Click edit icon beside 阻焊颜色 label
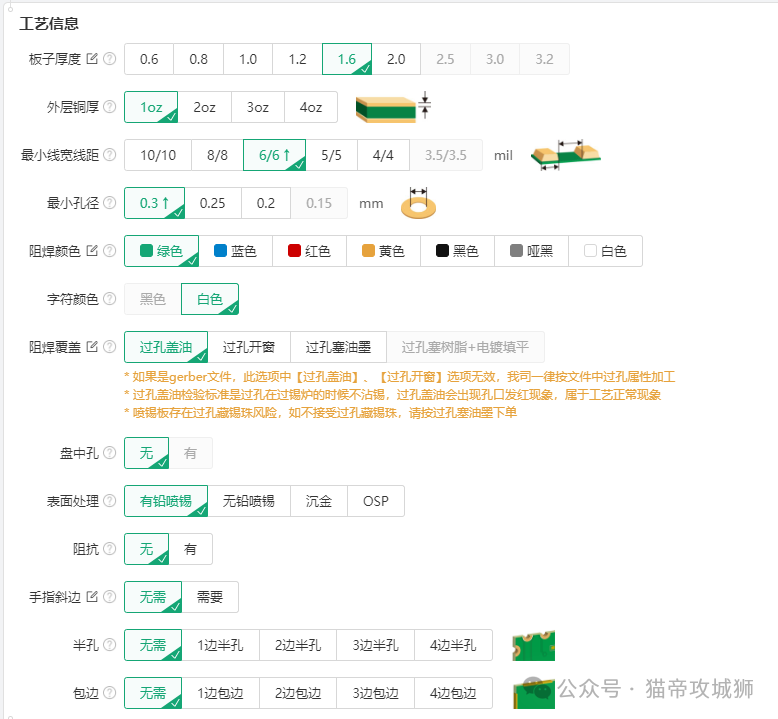Image resolution: width=778 pixels, height=719 pixels. pos(92,251)
